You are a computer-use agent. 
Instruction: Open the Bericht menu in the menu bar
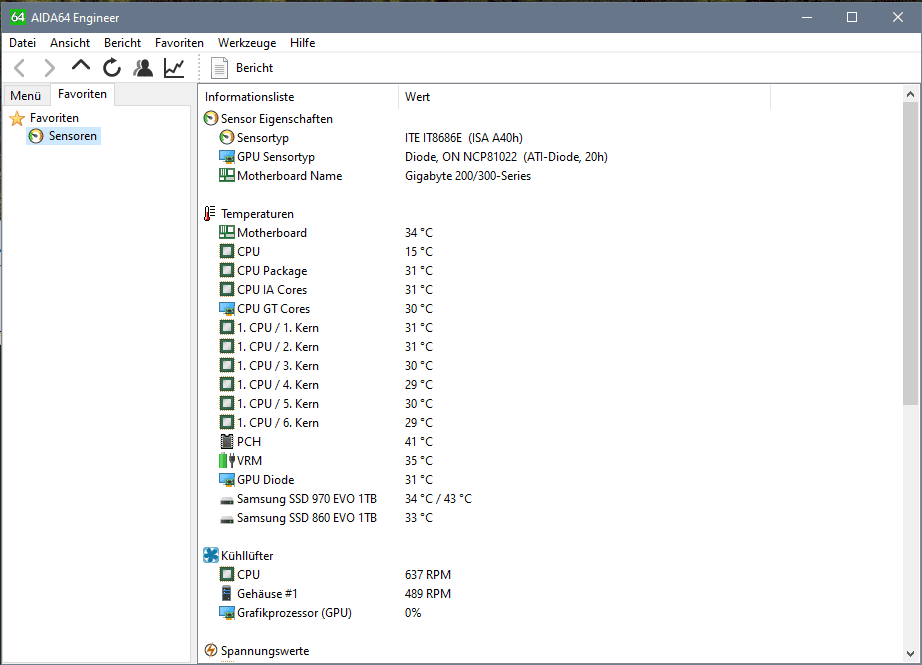coord(122,43)
